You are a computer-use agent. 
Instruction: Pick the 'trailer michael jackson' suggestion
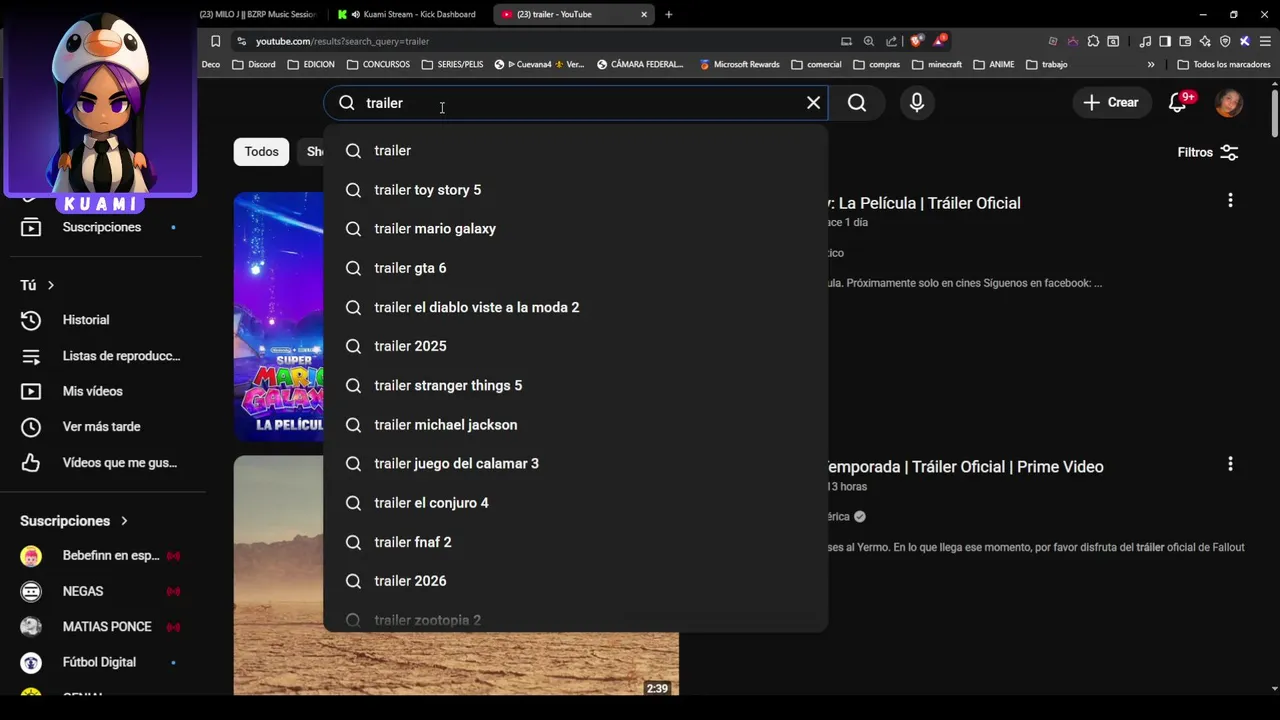tap(575, 425)
